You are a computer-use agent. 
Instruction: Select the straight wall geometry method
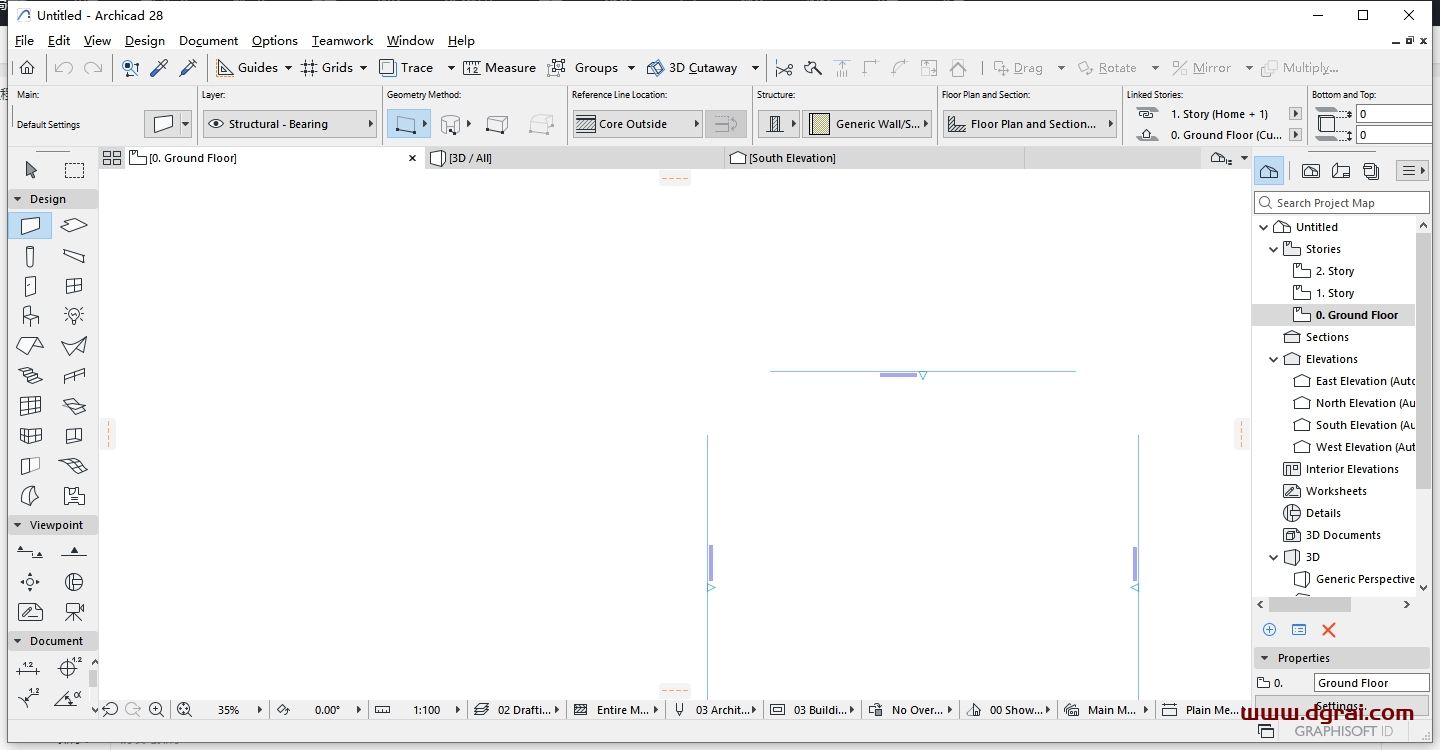(409, 124)
